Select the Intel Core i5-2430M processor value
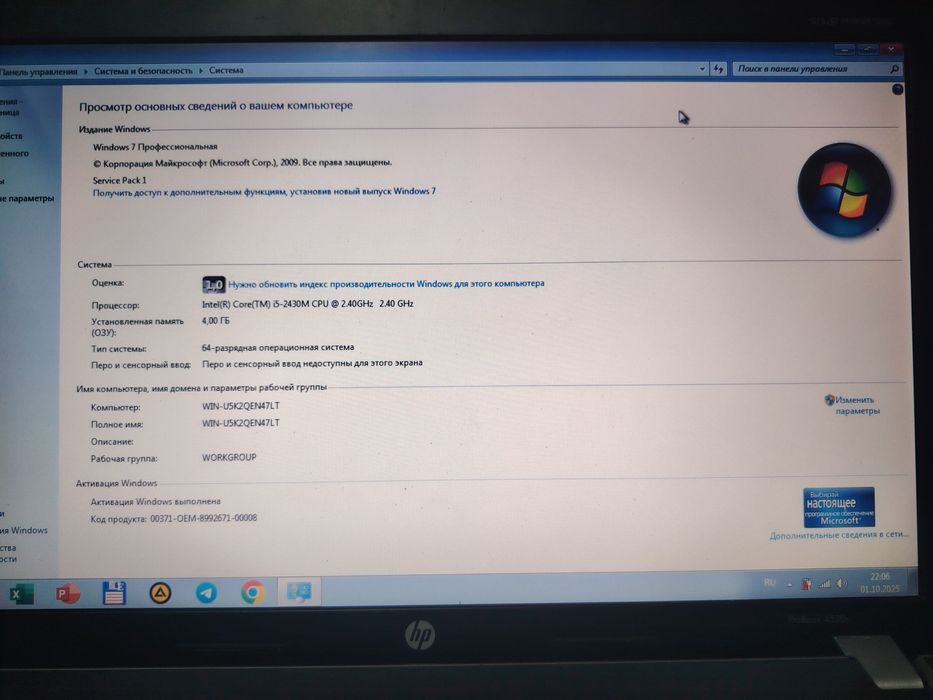The width and height of the screenshot is (933, 700). pyautogui.click(x=308, y=304)
